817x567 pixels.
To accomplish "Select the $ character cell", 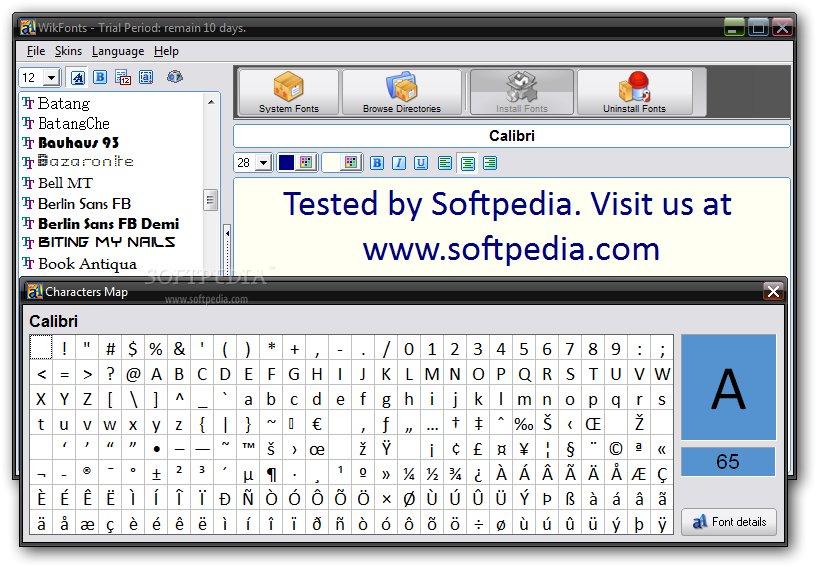I will [133, 349].
